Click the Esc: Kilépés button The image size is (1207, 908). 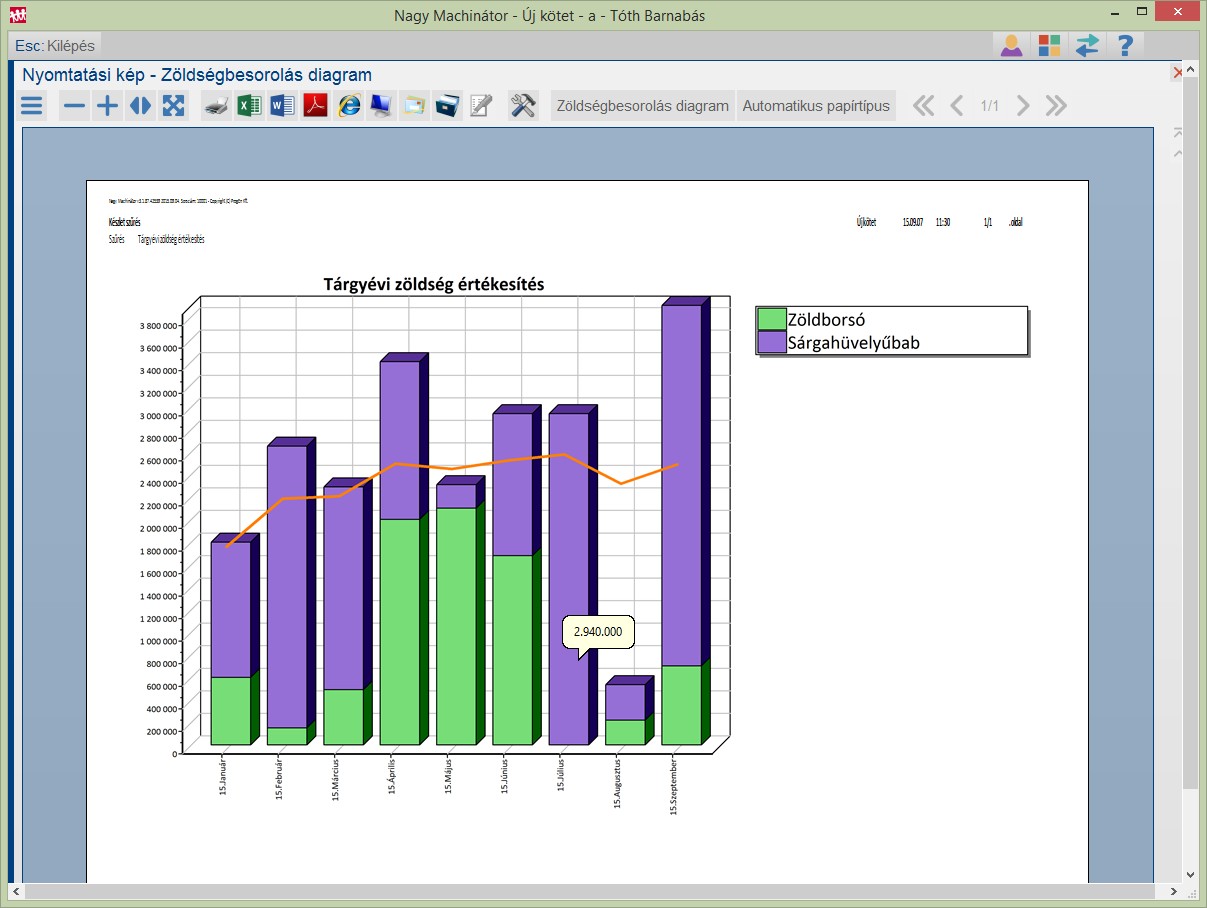coord(56,46)
